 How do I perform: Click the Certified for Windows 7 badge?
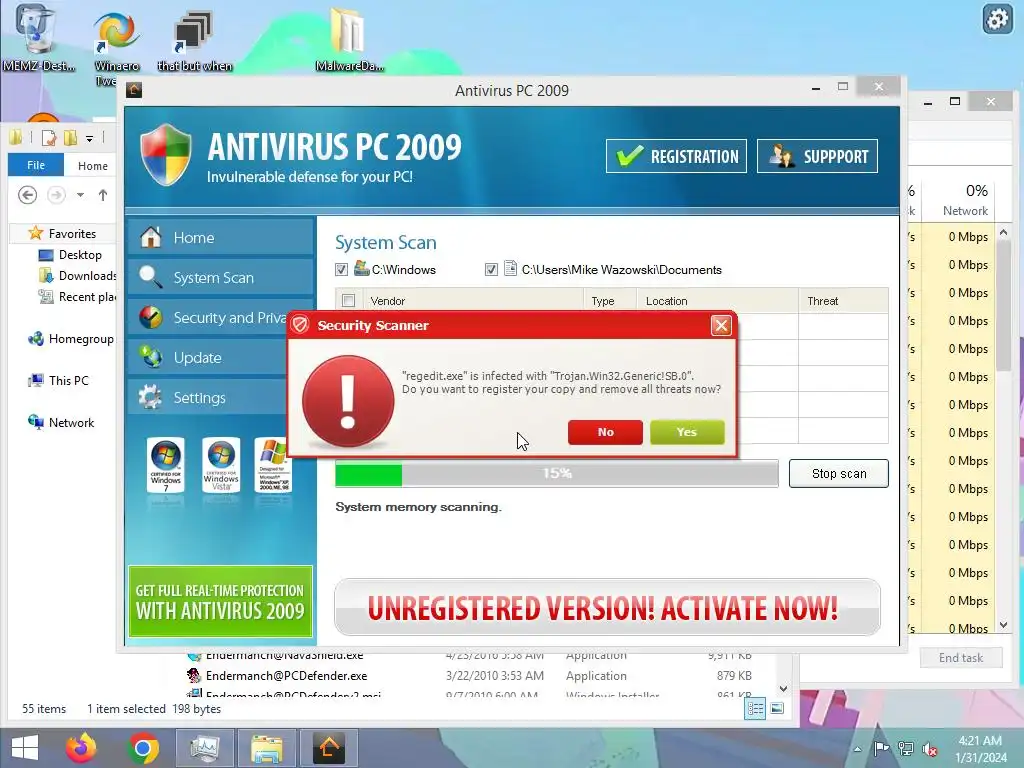click(x=166, y=465)
